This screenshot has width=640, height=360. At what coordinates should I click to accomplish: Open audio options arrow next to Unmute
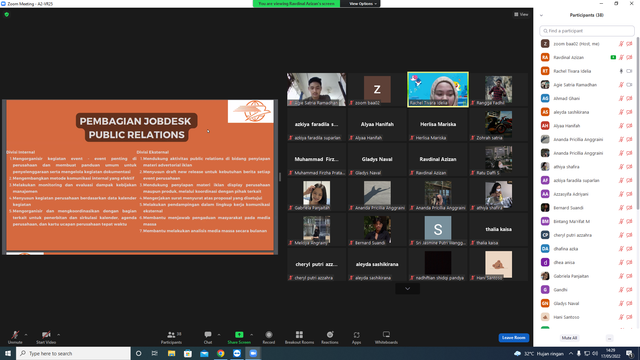click(26, 335)
